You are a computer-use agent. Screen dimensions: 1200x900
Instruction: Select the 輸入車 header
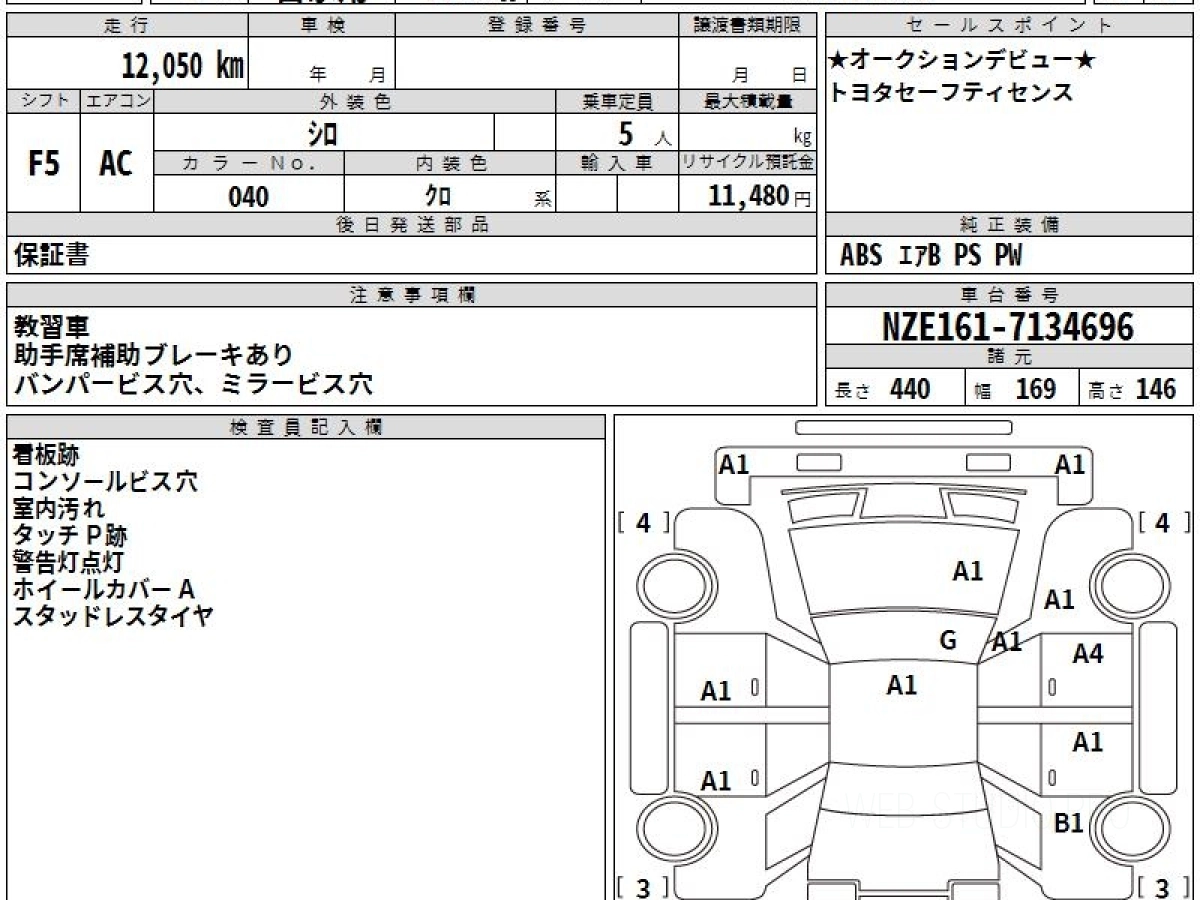[x=617, y=163]
